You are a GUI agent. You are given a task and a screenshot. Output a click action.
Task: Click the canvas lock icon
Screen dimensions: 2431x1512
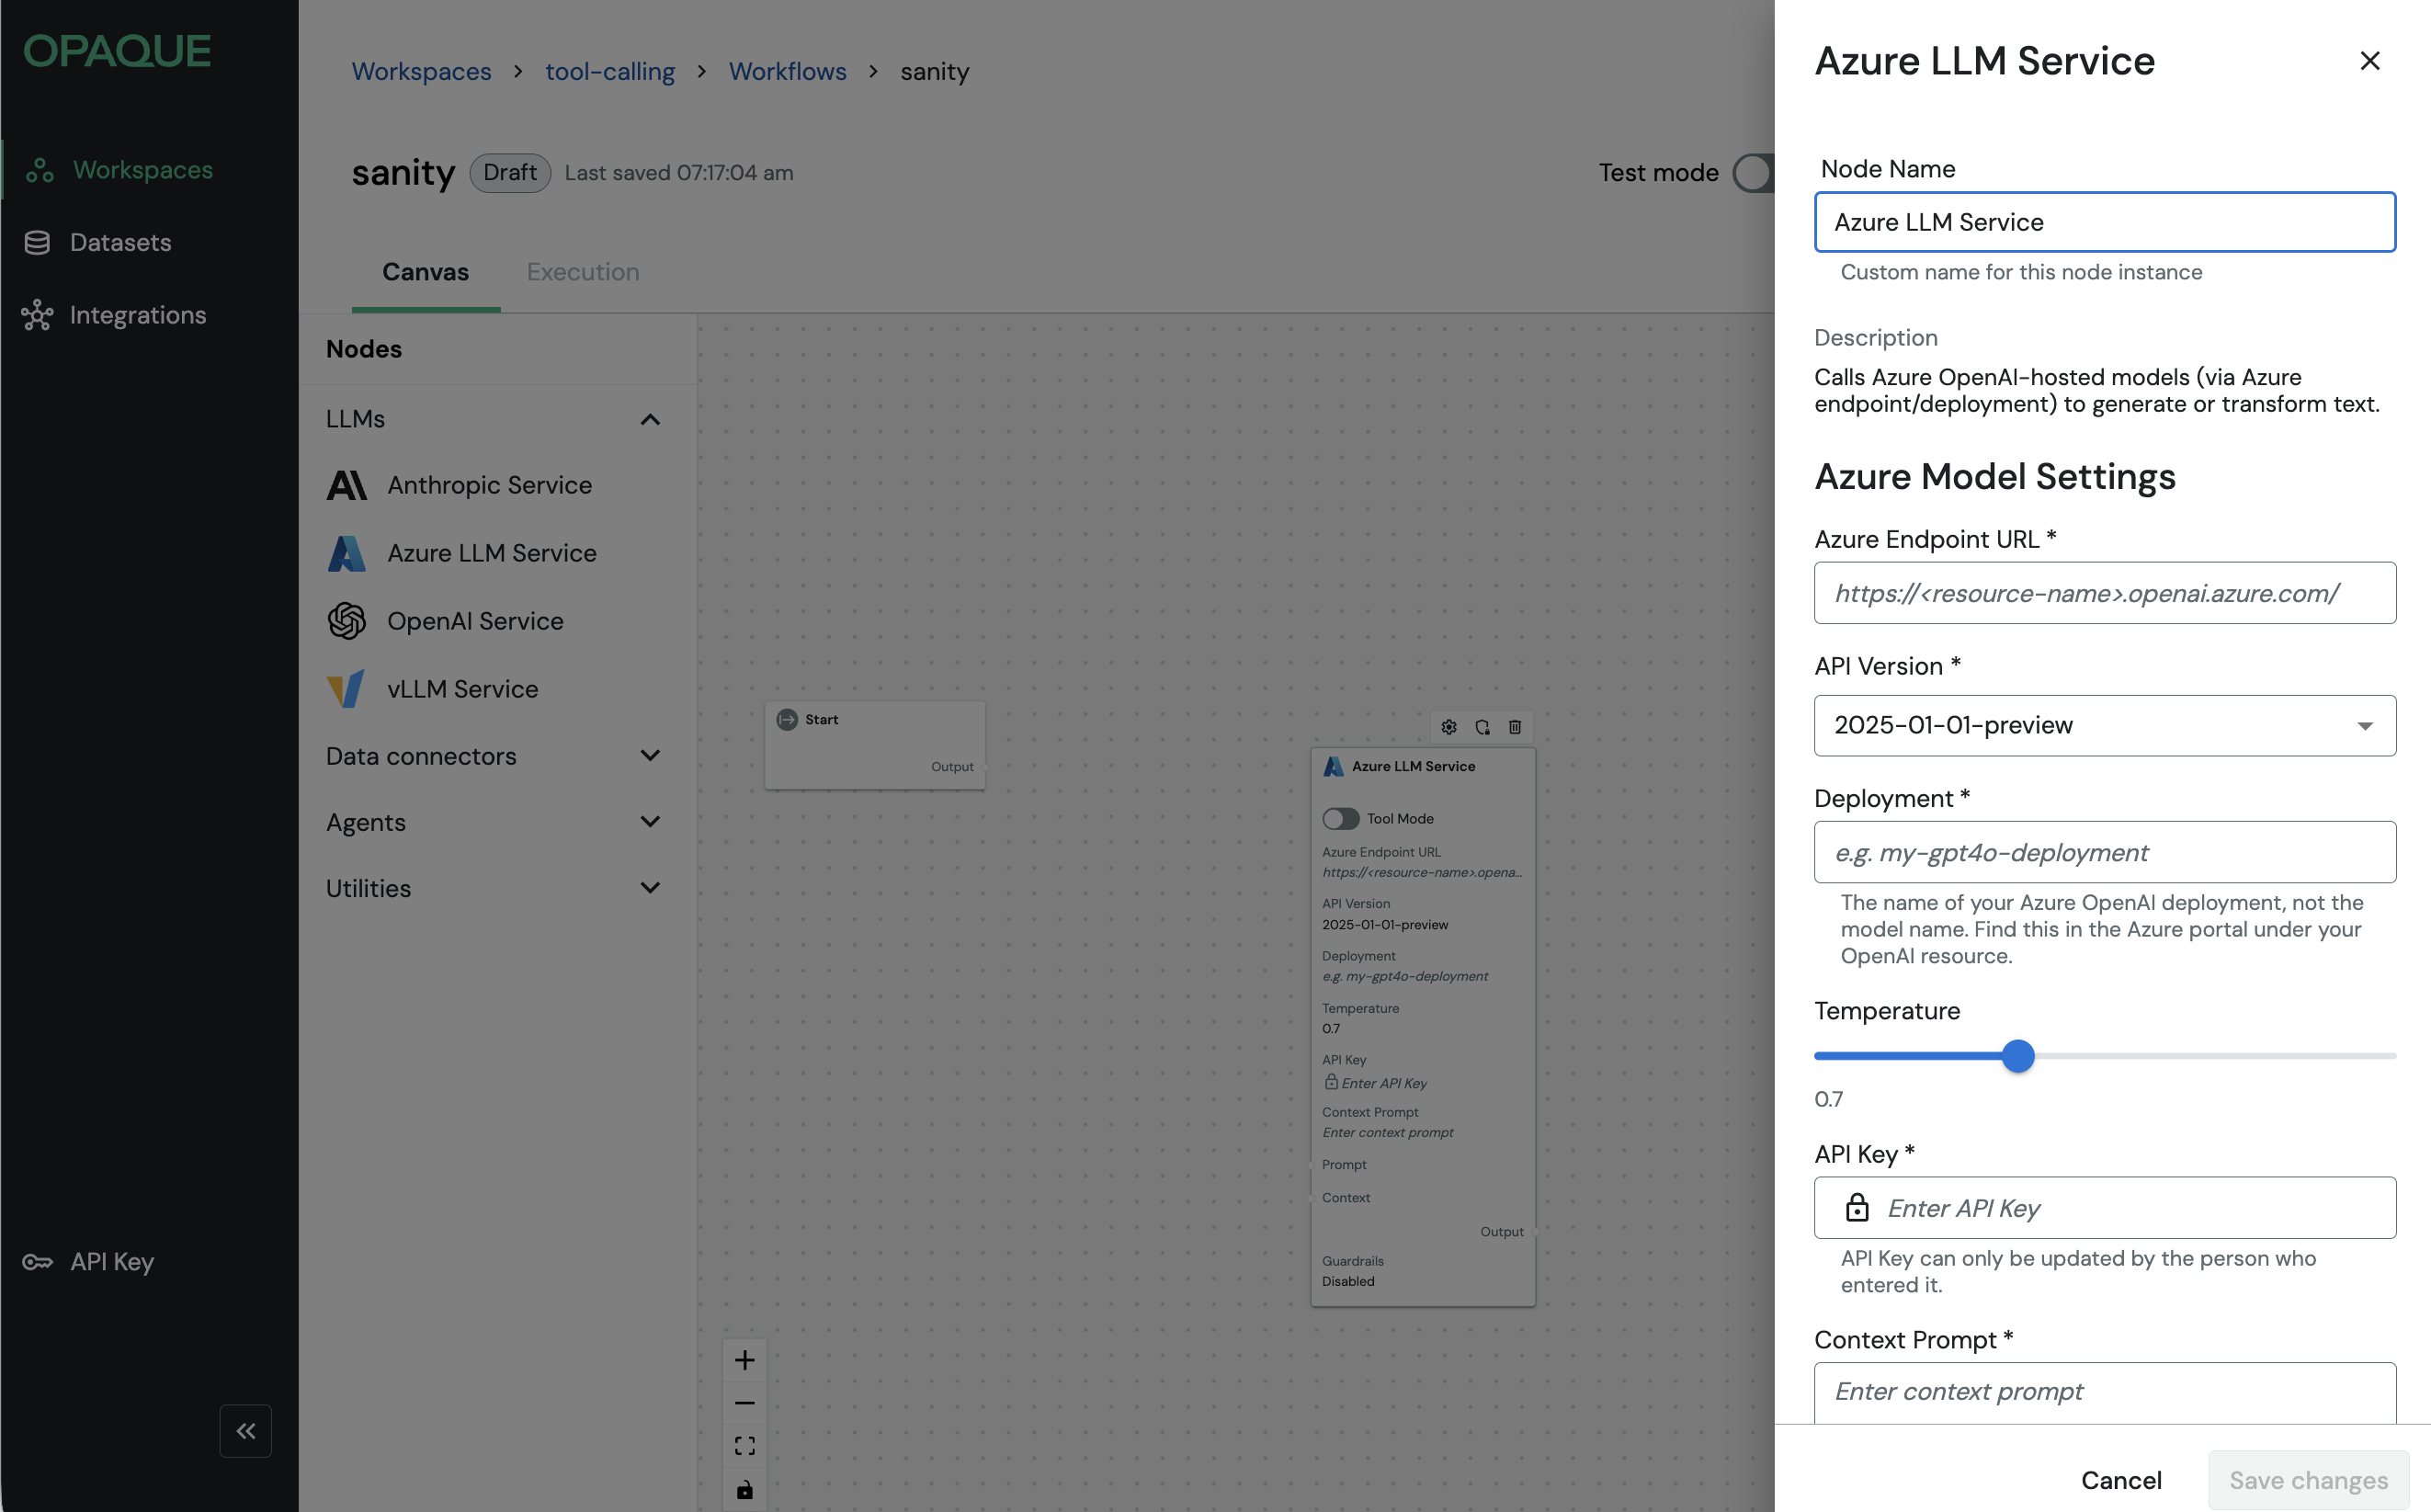745,1490
